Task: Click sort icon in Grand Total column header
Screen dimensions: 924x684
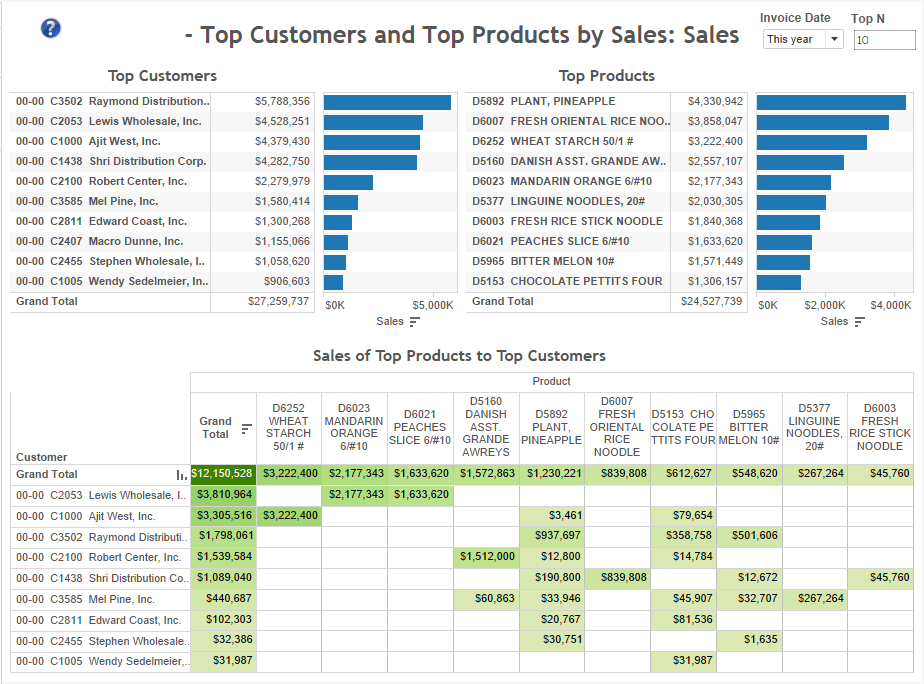Action: pyautogui.click(x=247, y=429)
